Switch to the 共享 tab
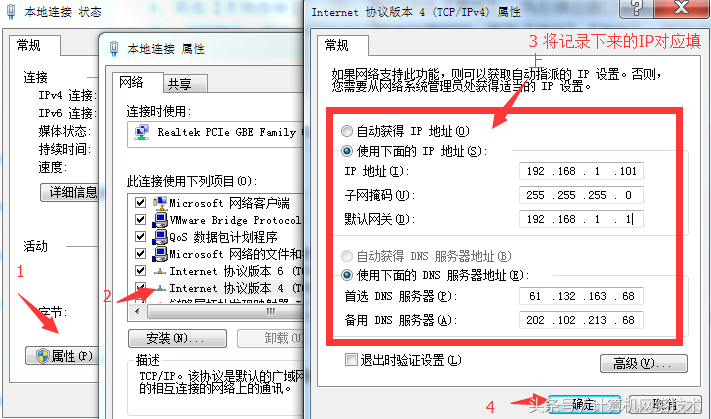 coord(180,84)
